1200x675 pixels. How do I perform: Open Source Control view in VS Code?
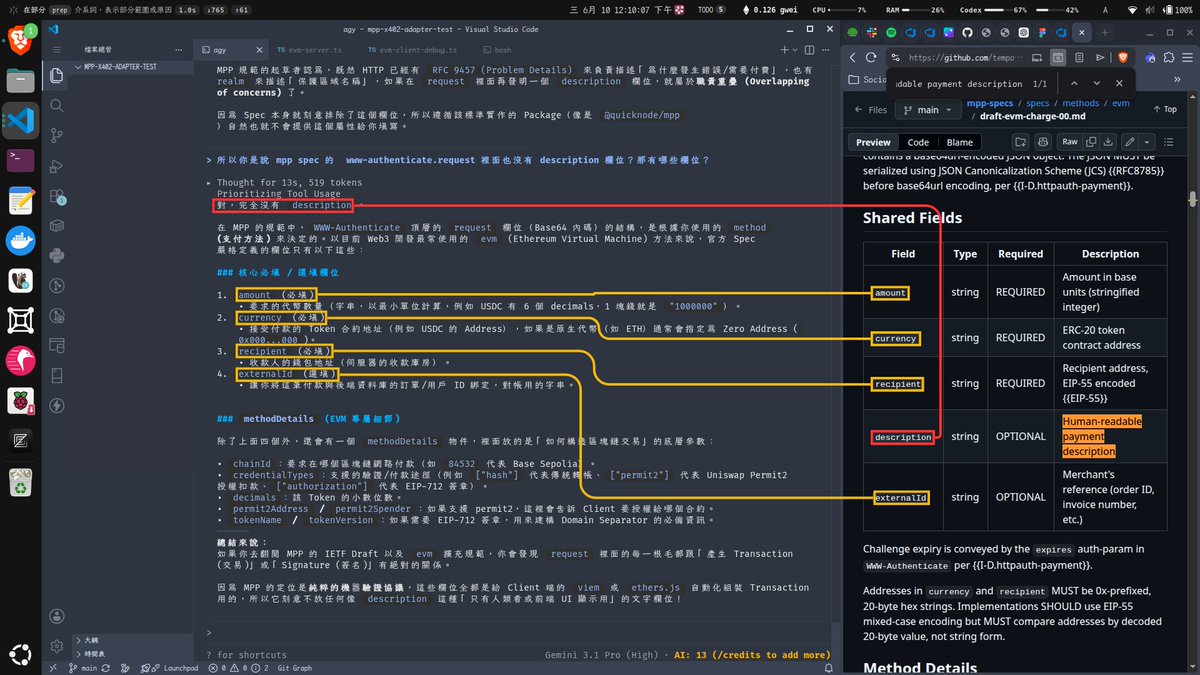[55, 135]
